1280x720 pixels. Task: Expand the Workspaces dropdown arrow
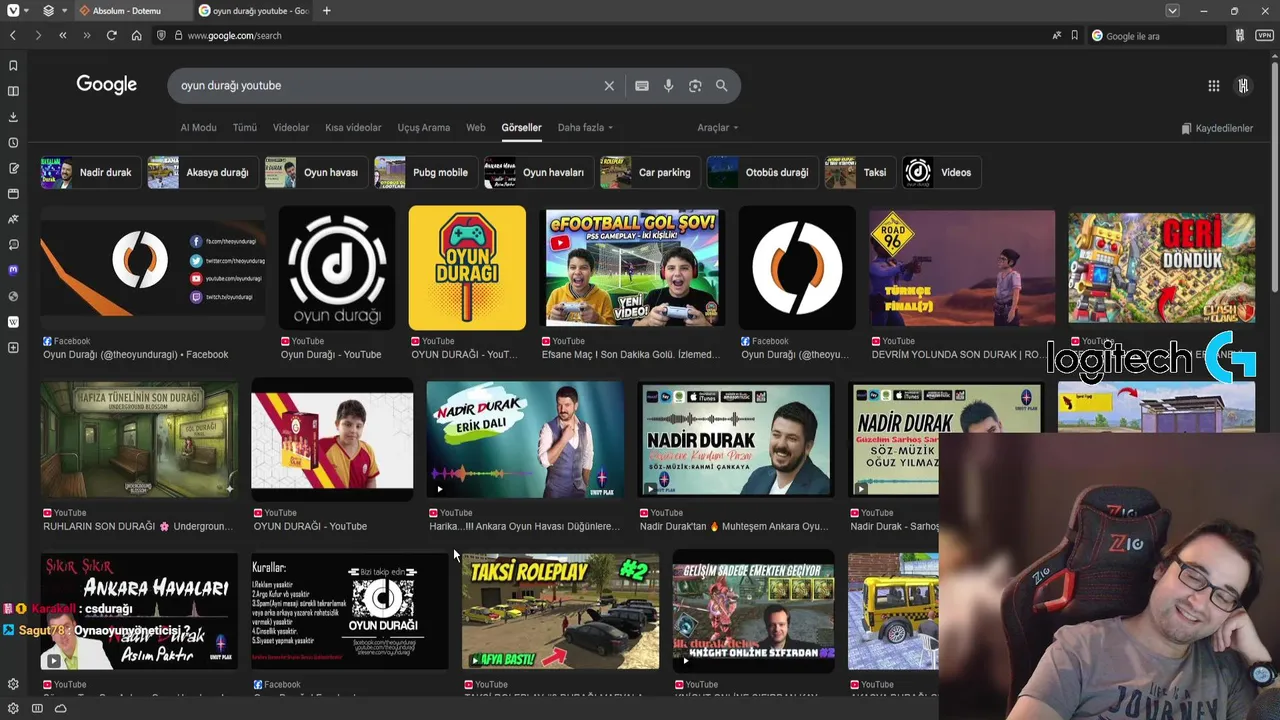tap(65, 11)
